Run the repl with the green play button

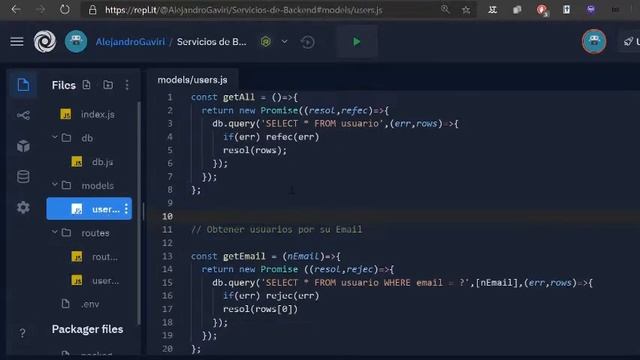click(357, 41)
